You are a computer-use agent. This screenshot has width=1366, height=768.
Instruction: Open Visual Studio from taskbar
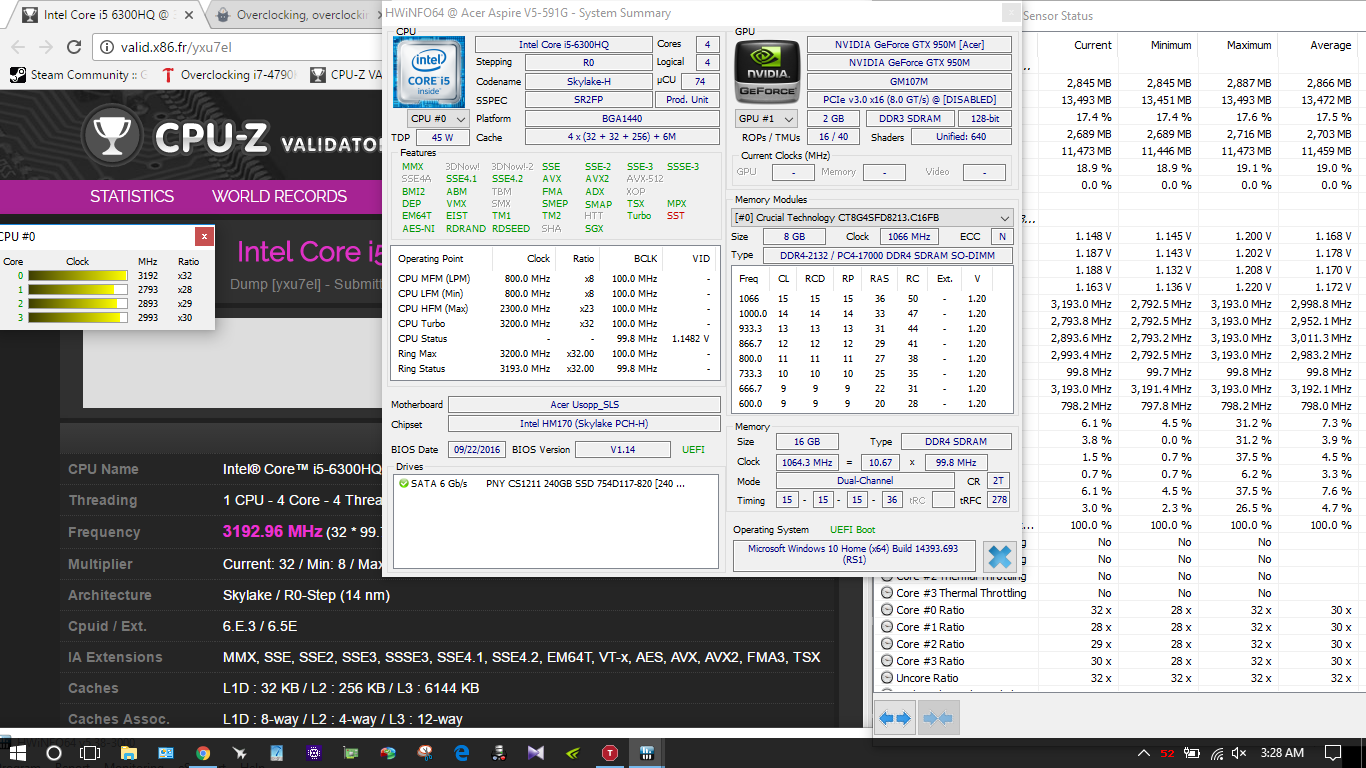(536, 752)
